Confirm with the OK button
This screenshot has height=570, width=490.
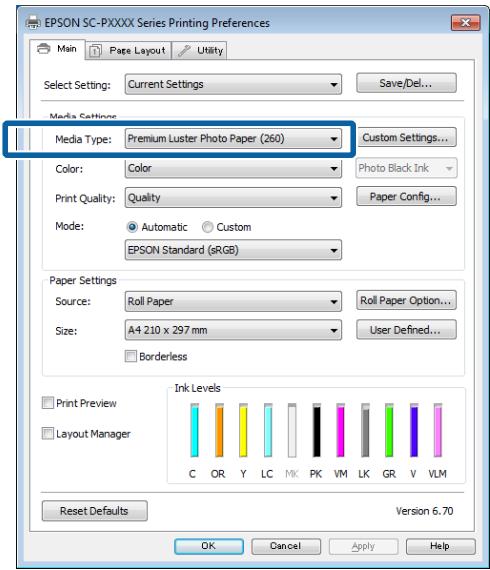coord(209,546)
